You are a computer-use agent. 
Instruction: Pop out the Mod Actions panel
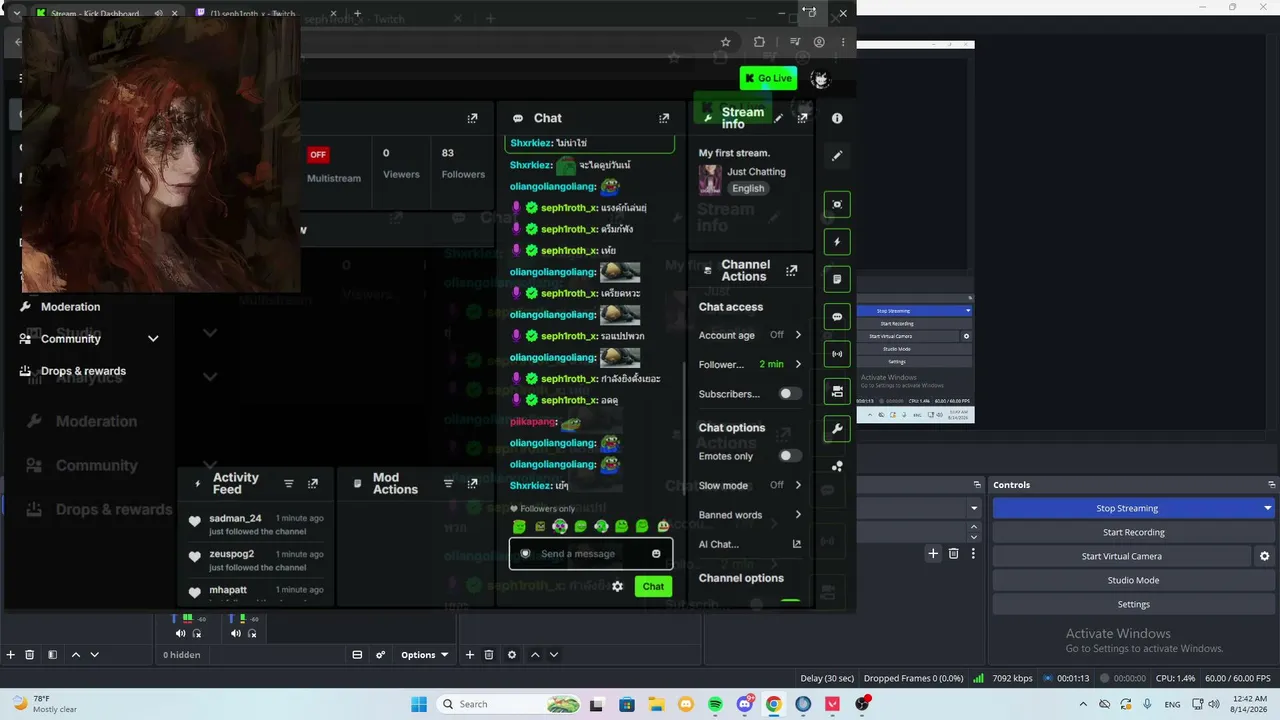click(473, 484)
